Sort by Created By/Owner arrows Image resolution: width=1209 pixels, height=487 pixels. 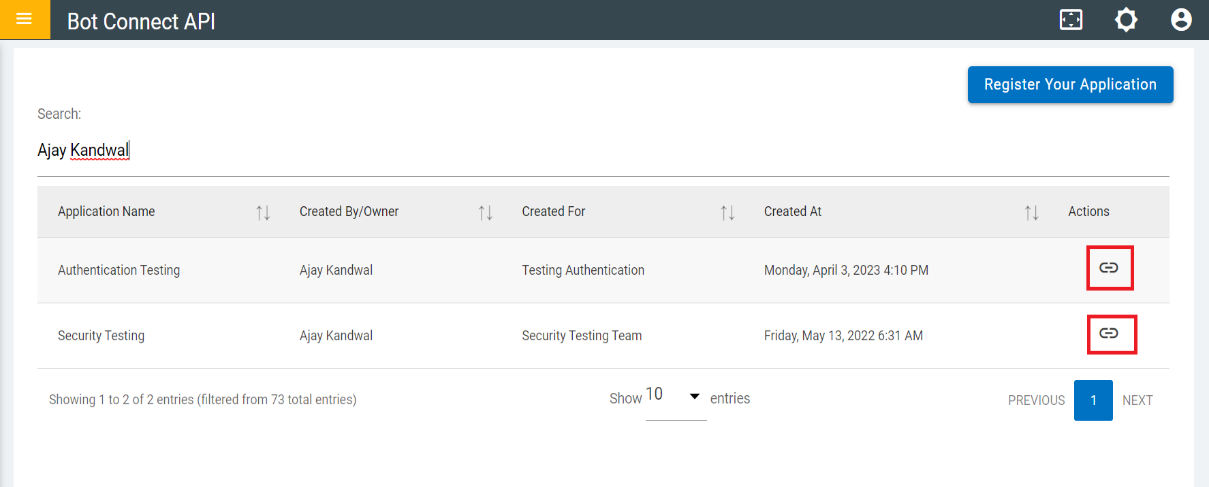(485, 212)
